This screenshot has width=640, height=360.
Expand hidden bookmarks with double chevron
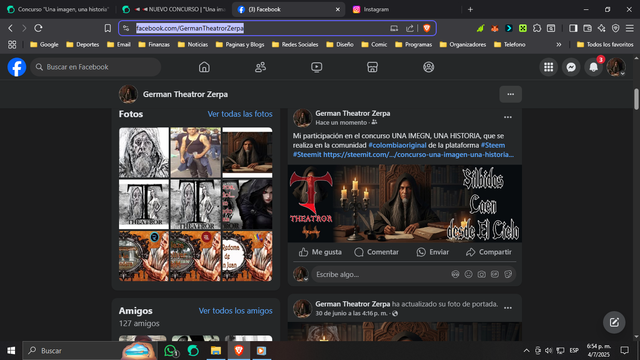(559, 44)
